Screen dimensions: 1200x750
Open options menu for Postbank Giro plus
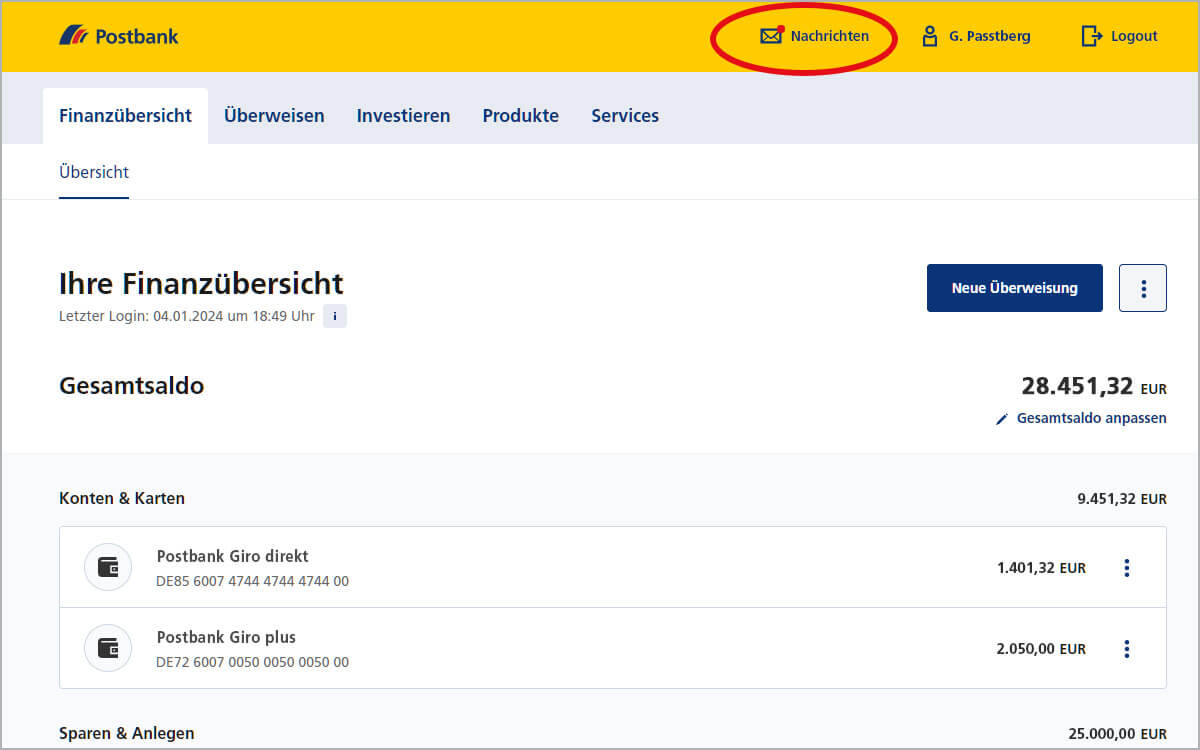(x=1127, y=649)
